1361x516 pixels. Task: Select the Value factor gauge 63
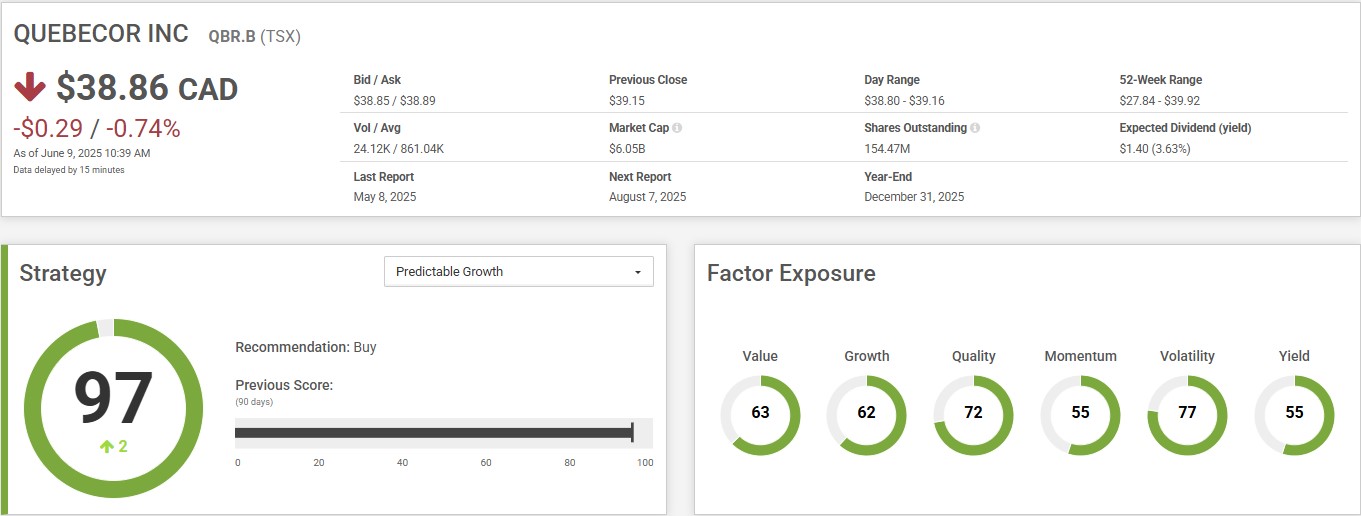[760, 415]
